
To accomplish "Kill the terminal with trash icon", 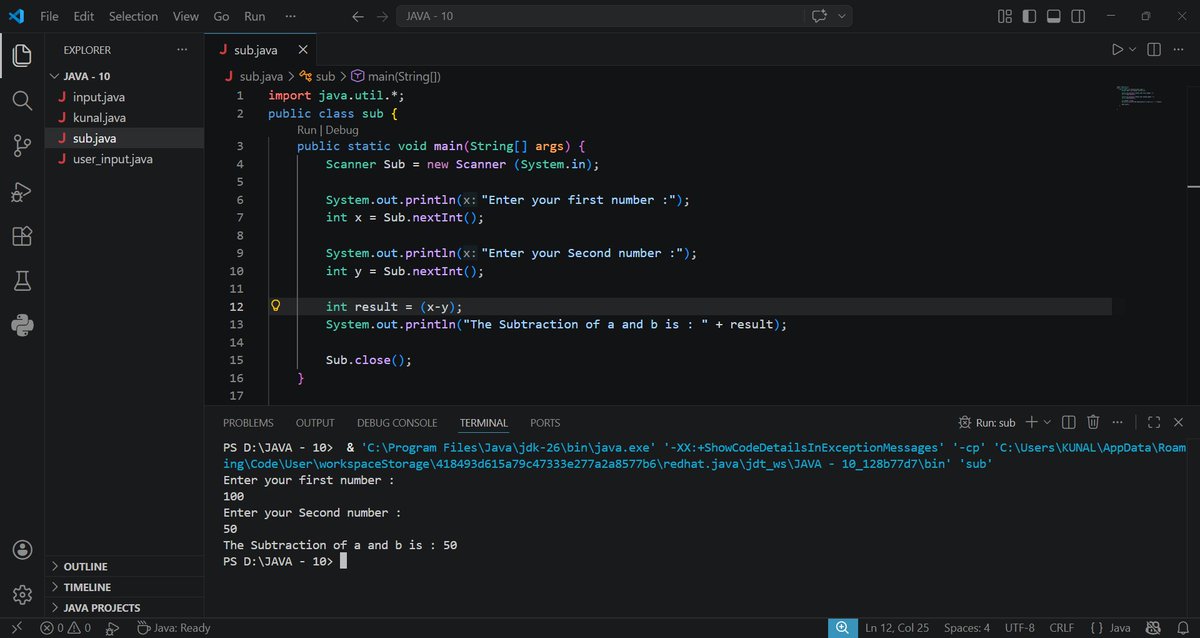I will tap(1093, 422).
